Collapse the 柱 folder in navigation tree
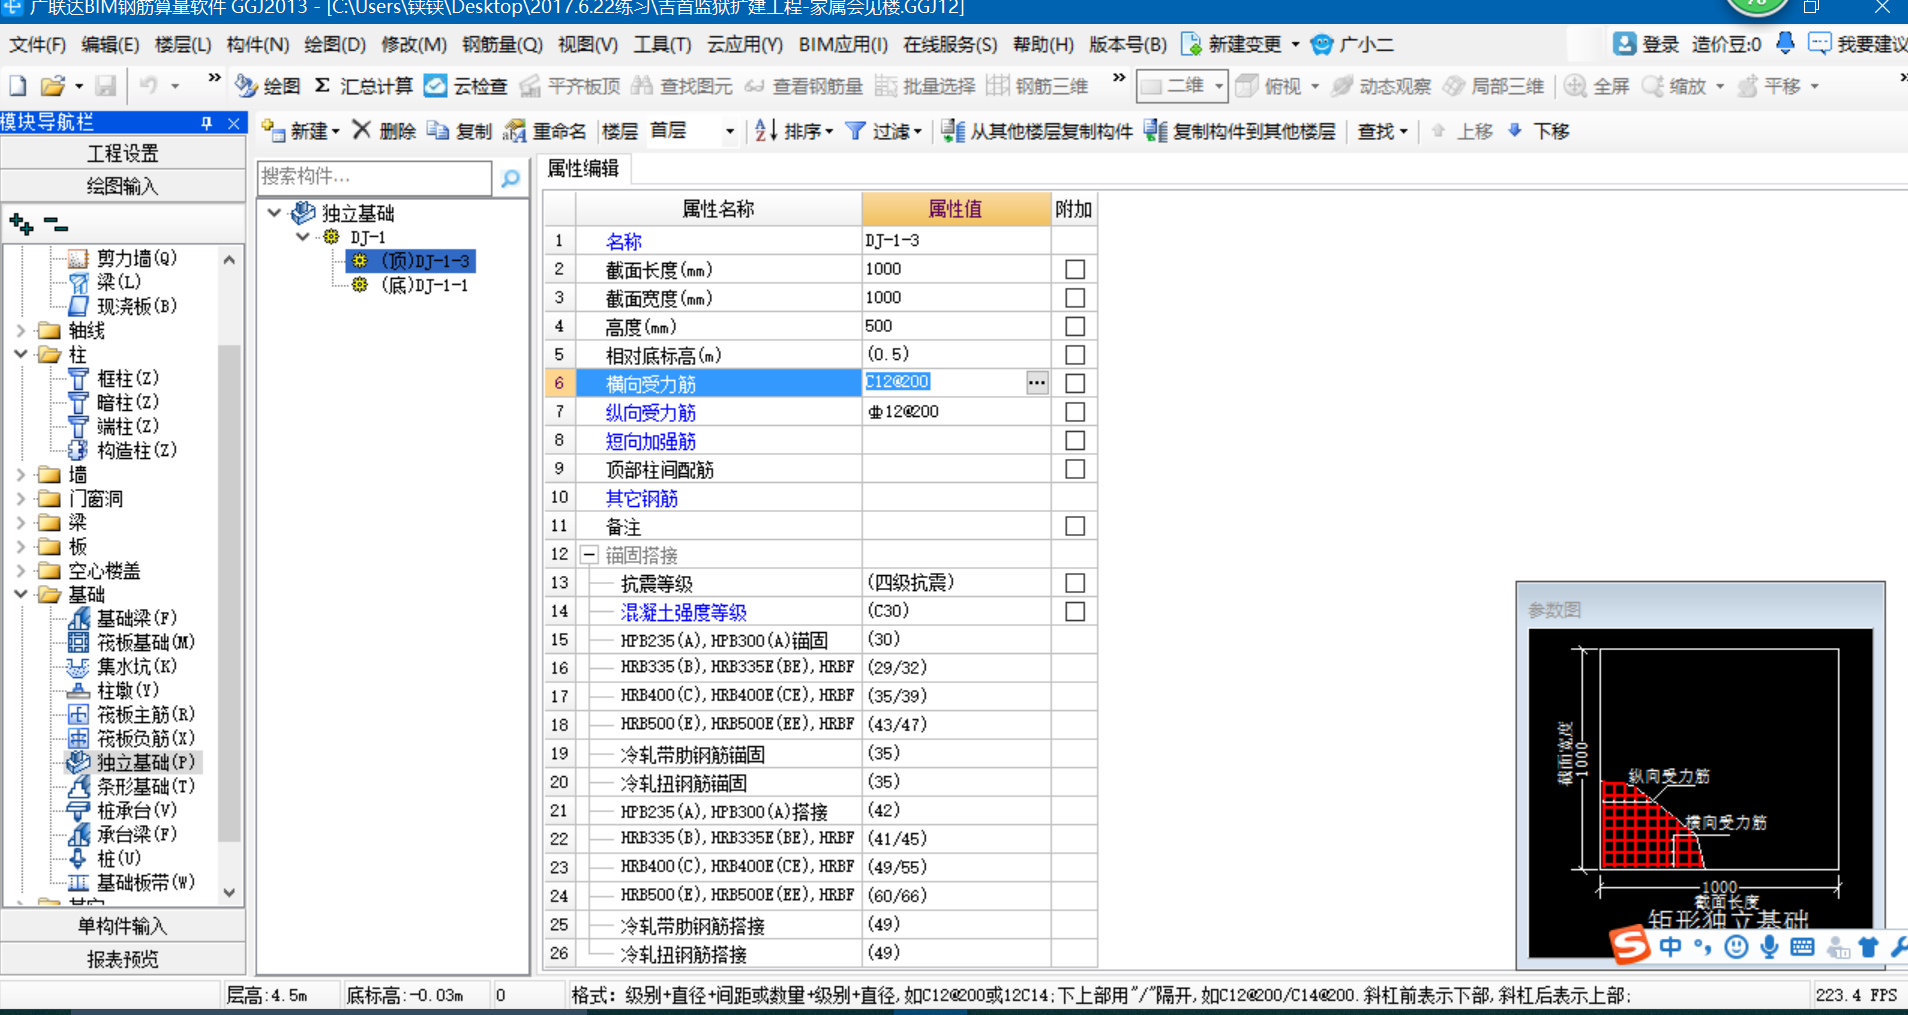This screenshot has width=1908, height=1015. tap(21, 354)
